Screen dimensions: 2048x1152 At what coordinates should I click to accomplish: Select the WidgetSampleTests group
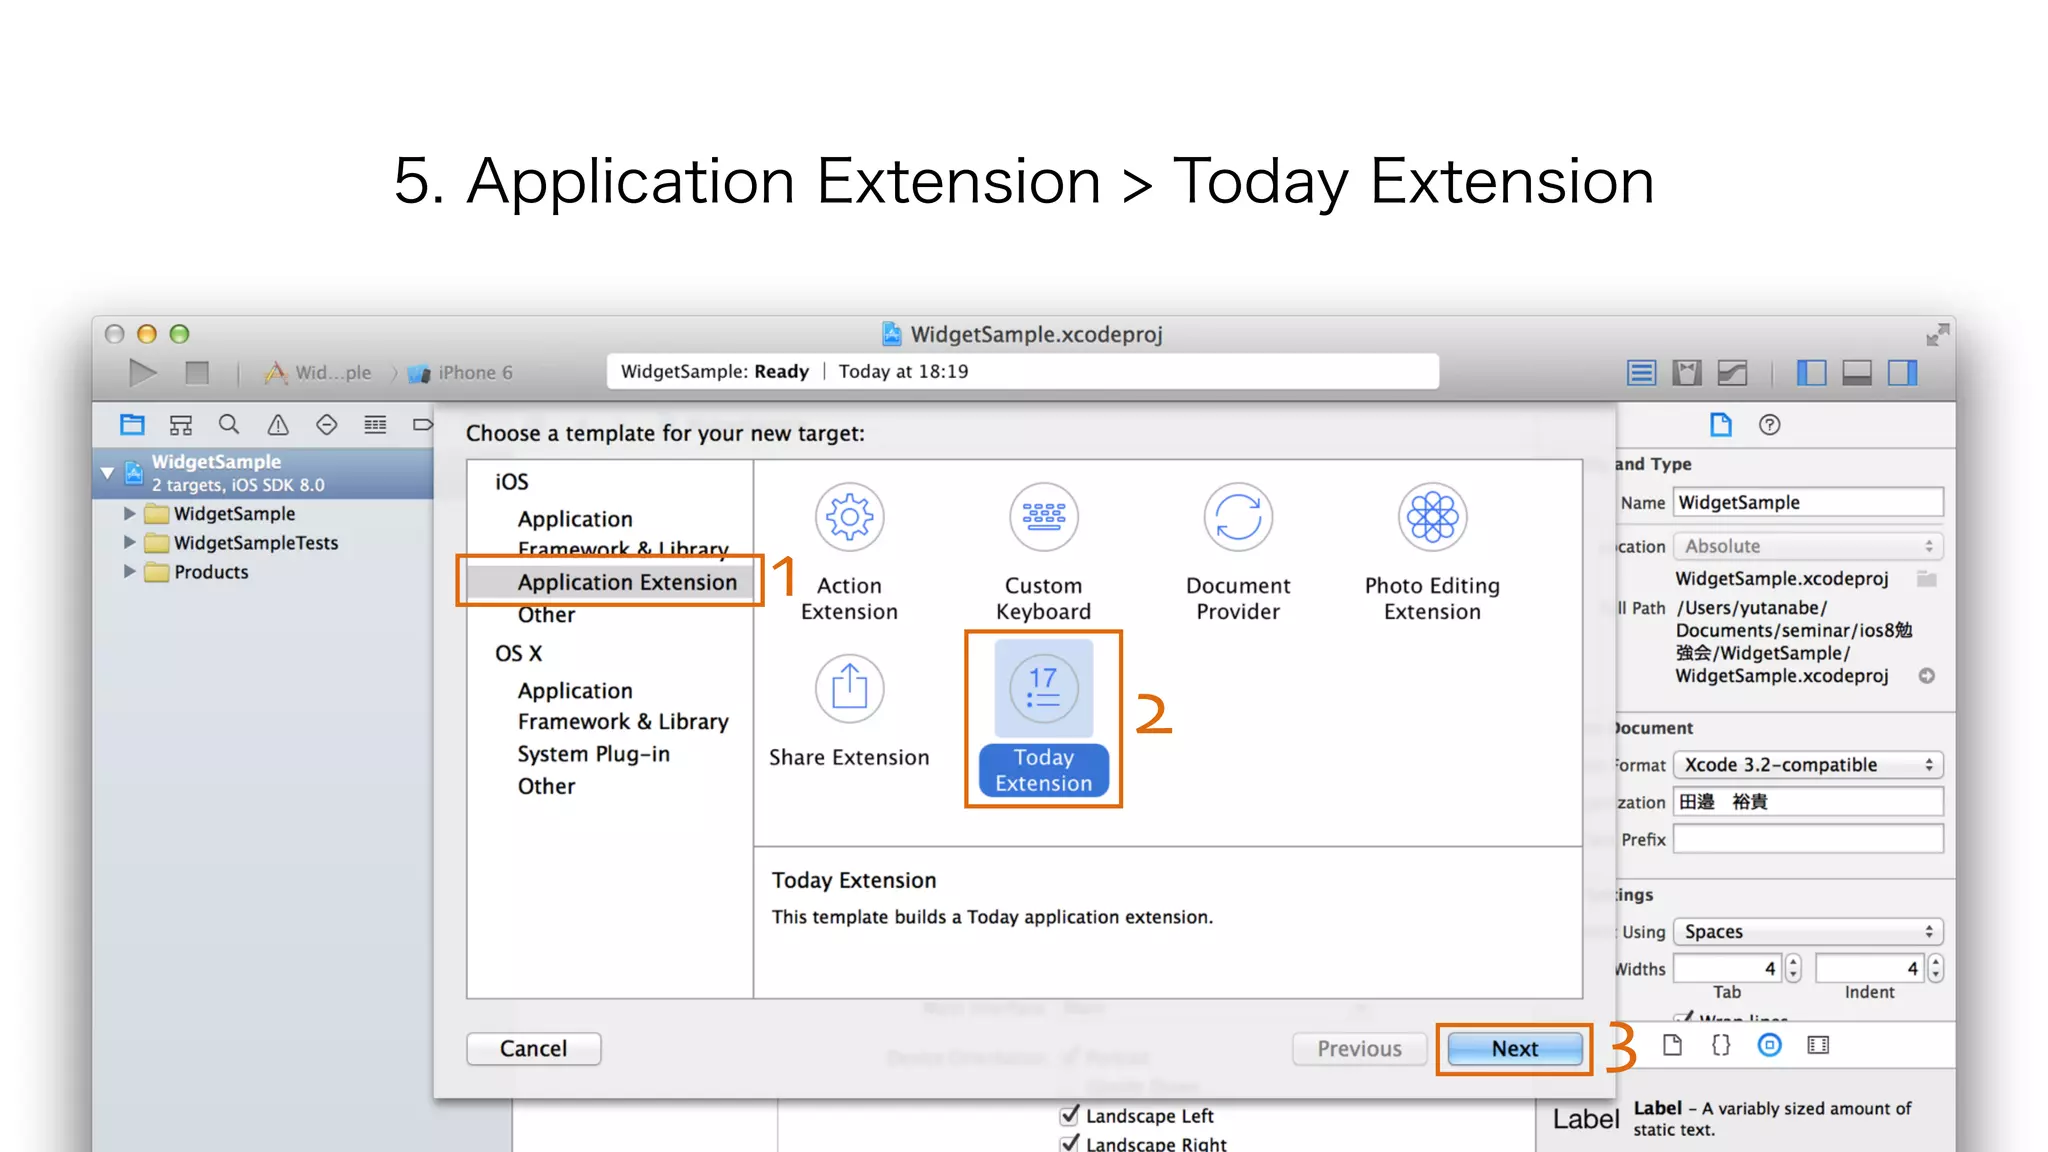[x=256, y=542]
